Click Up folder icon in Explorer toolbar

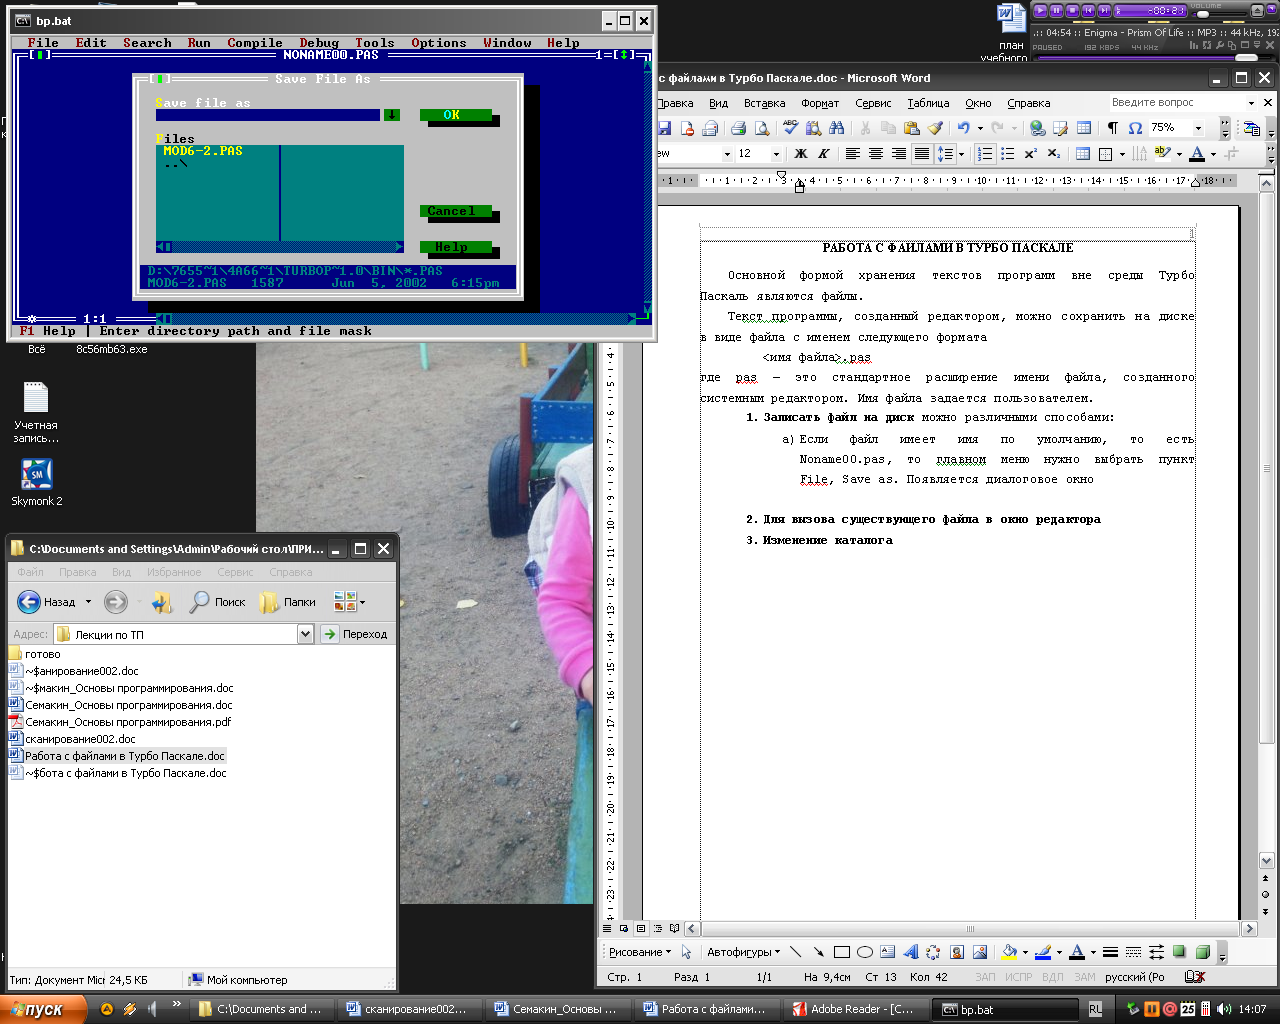pyautogui.click(x=162, y=602)
